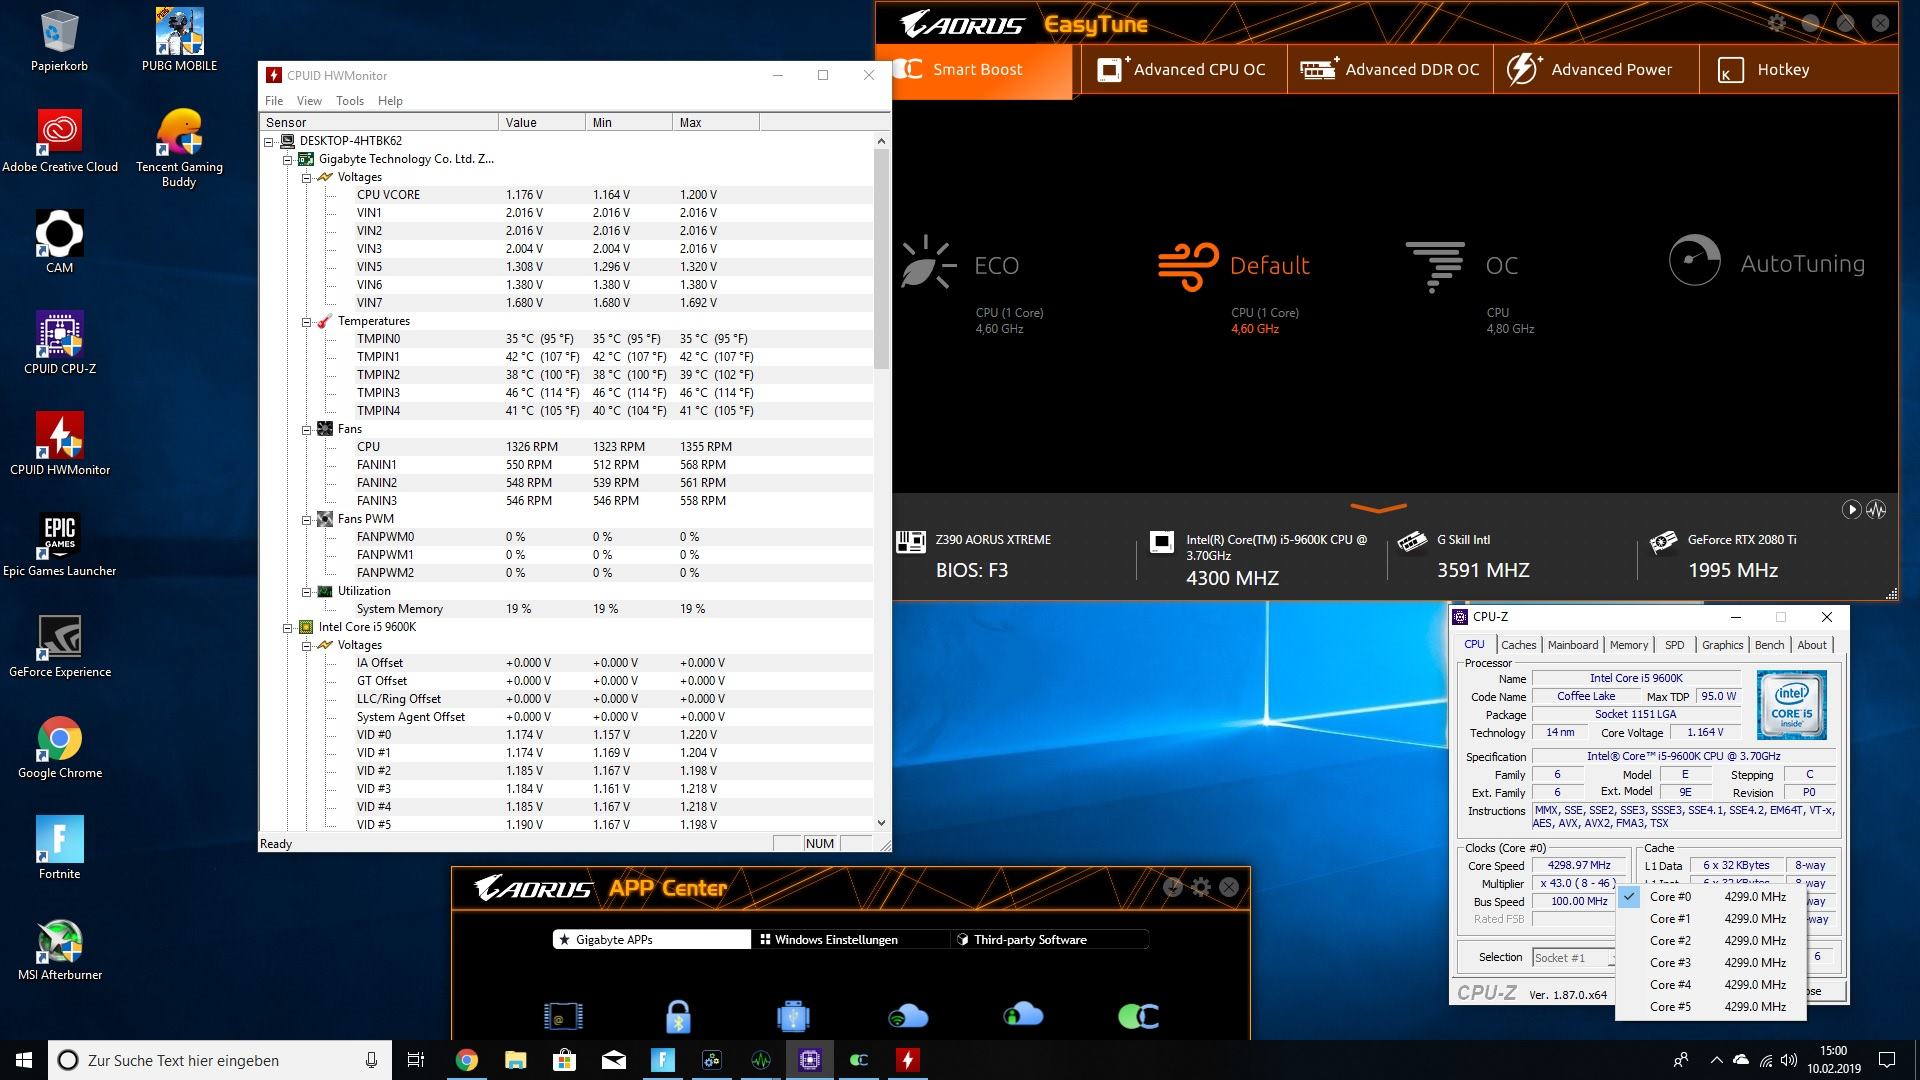Open APP Center settings gear
This screenshot has width=1920, height=1080.
click(1201, 887)
